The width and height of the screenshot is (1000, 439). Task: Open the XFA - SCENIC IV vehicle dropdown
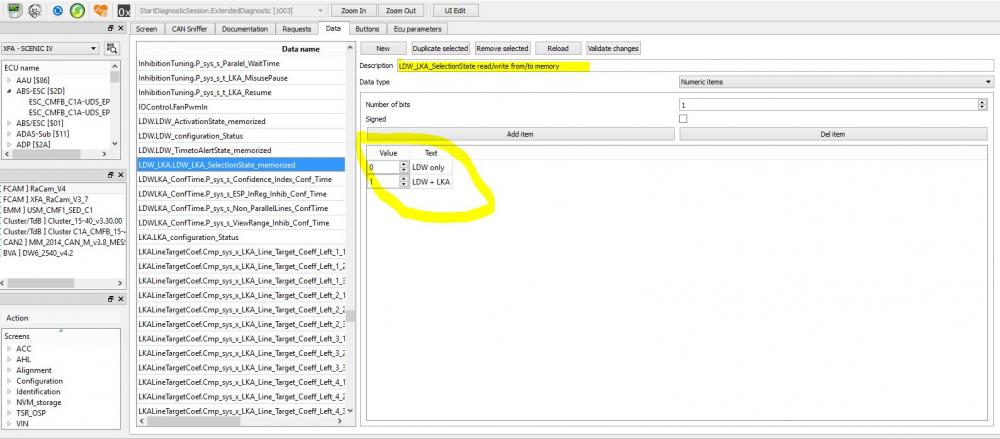(x=50, y=48)
